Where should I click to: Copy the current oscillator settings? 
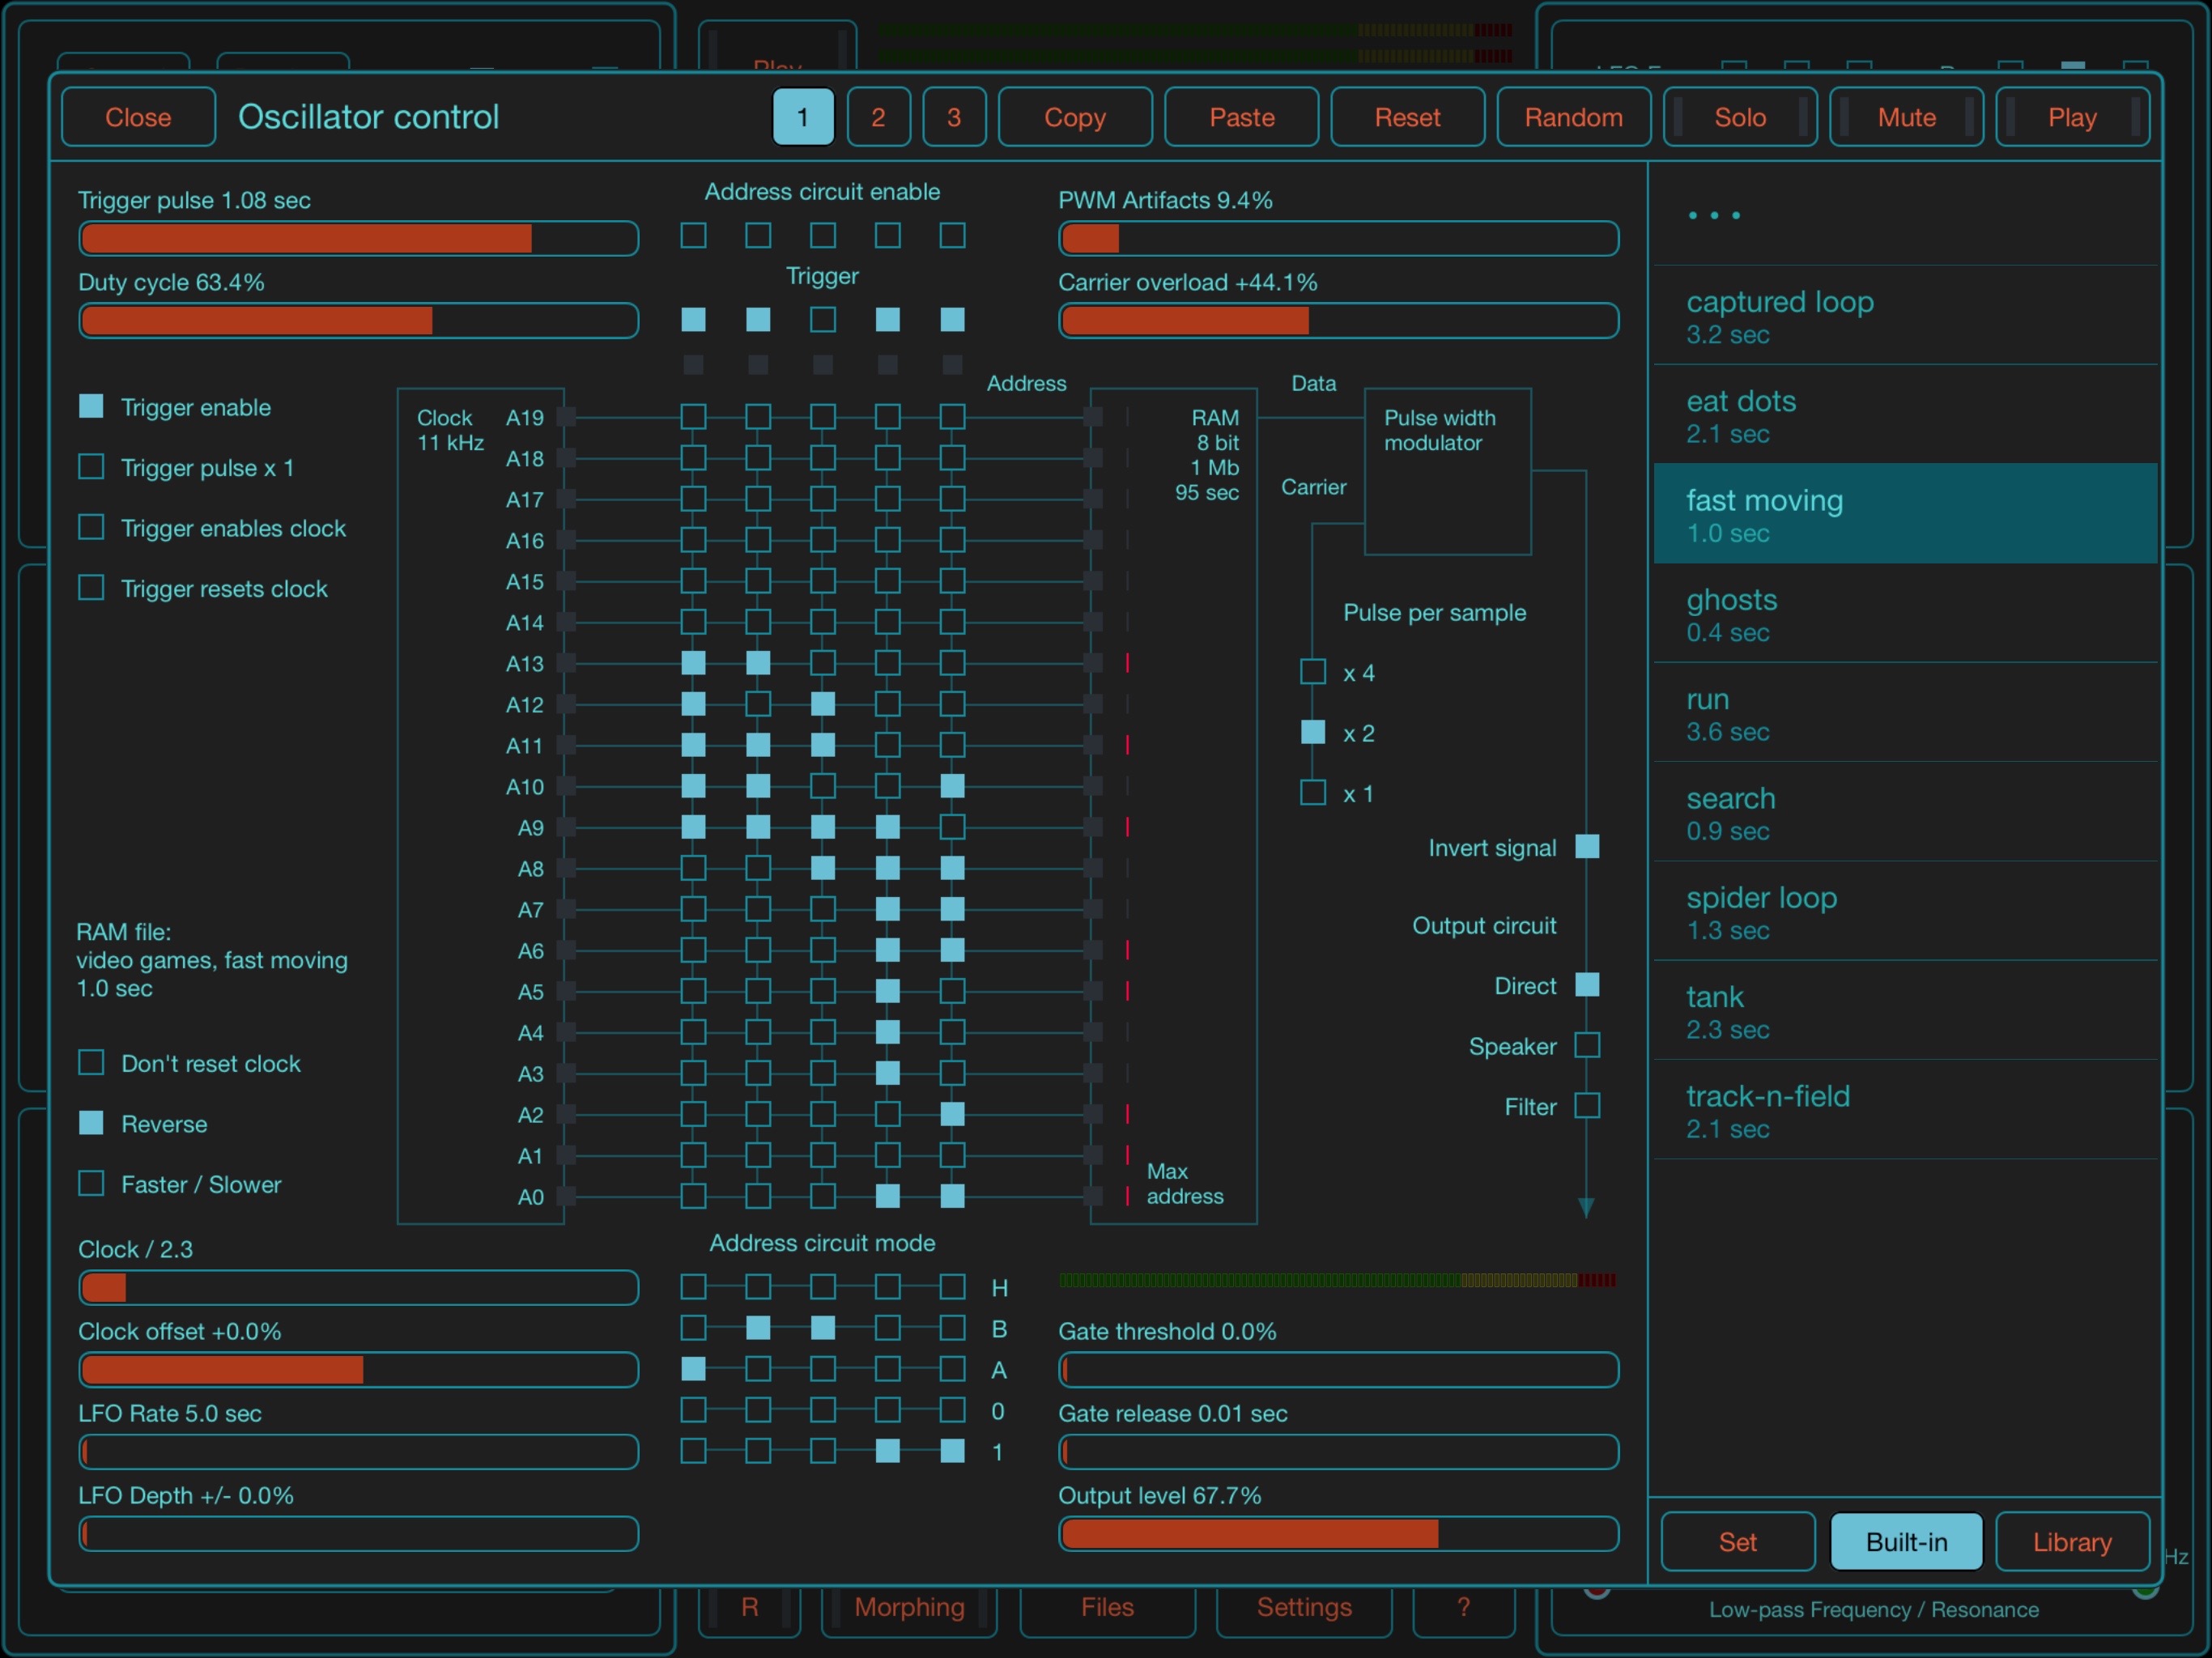tap(1075, 117)
